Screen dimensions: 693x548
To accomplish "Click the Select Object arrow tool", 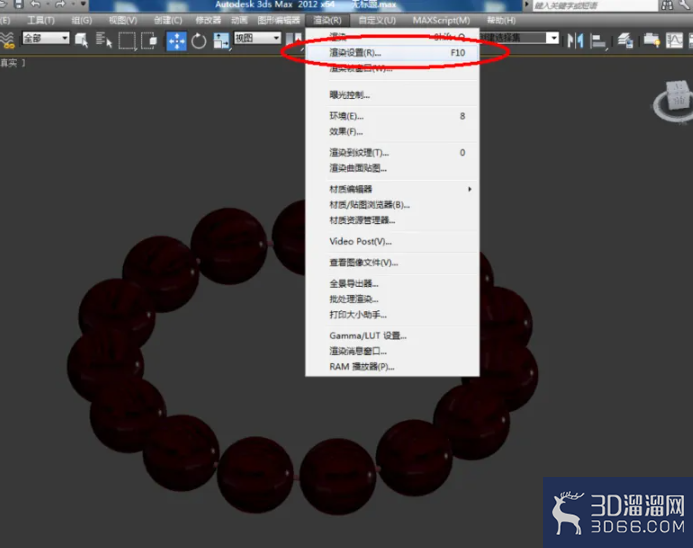I will point(81,40).
